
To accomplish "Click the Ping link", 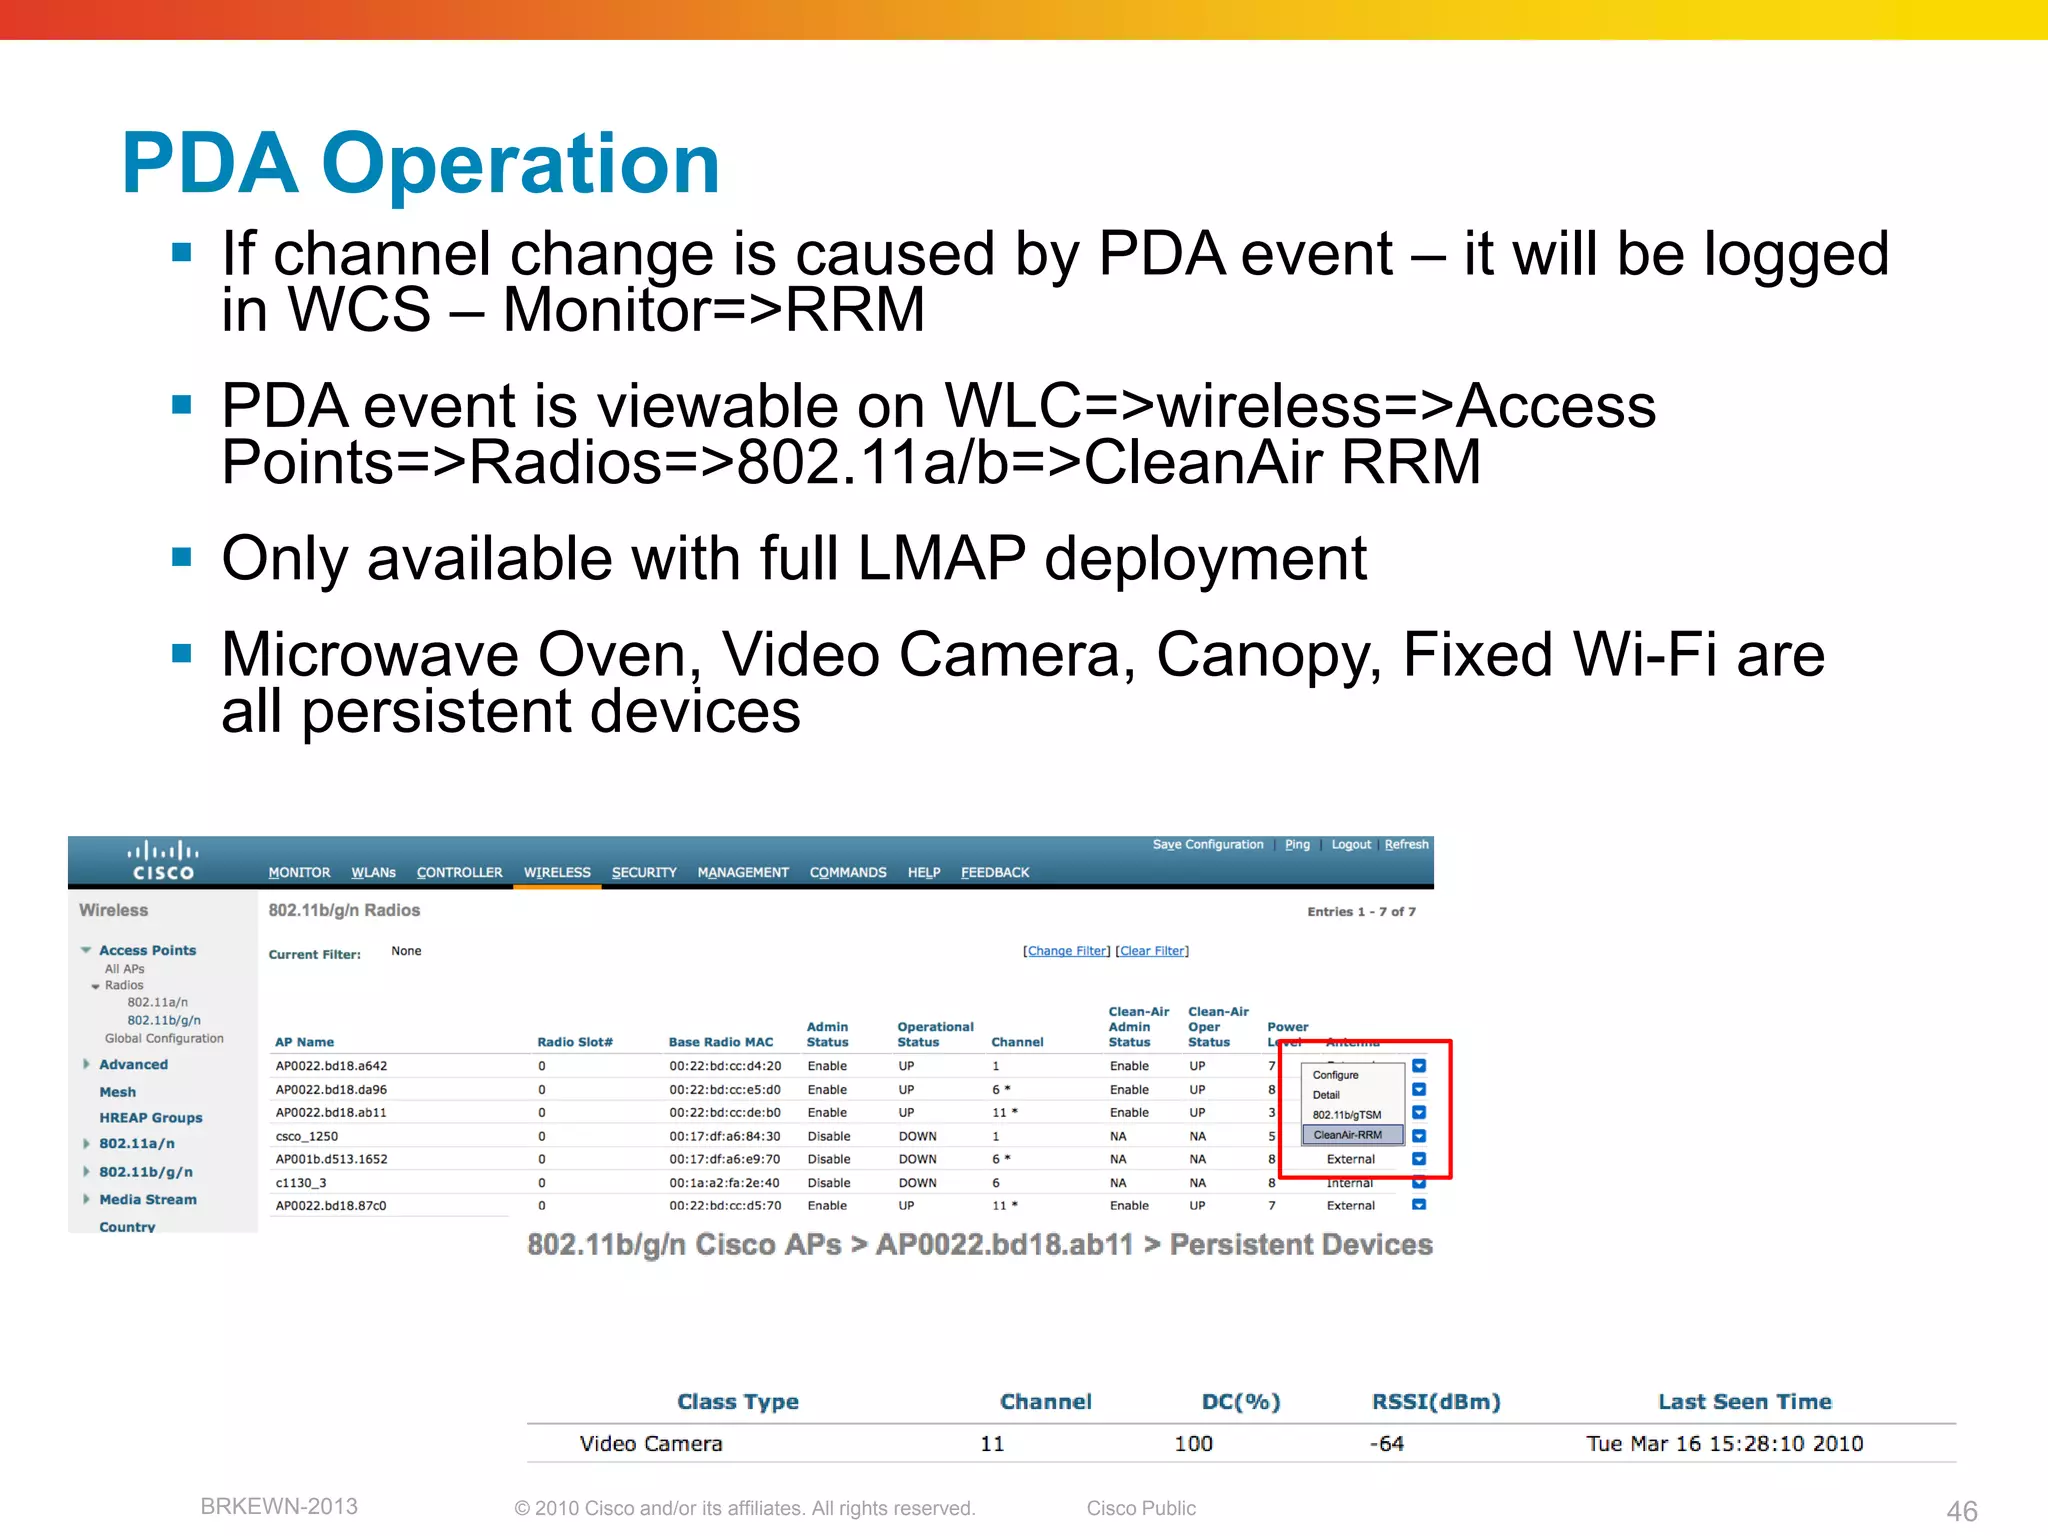I will (1297, 844).
